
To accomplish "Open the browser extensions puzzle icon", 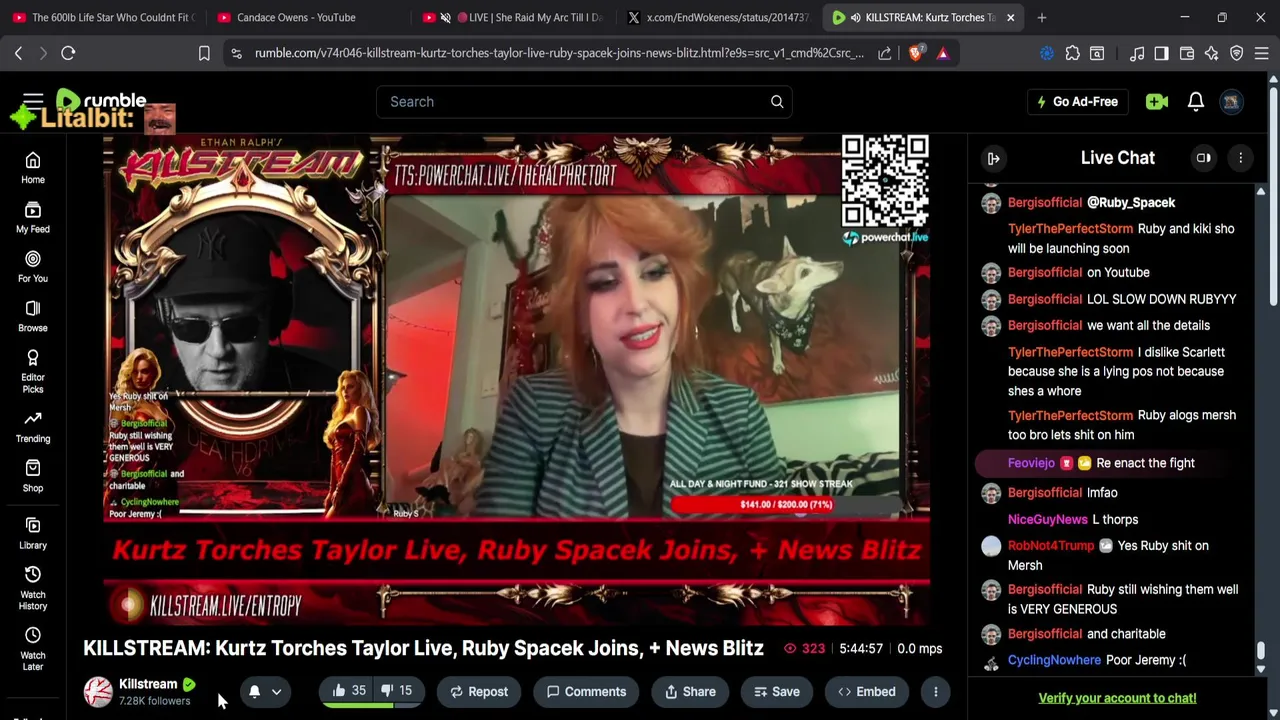I will [1072, 53].
